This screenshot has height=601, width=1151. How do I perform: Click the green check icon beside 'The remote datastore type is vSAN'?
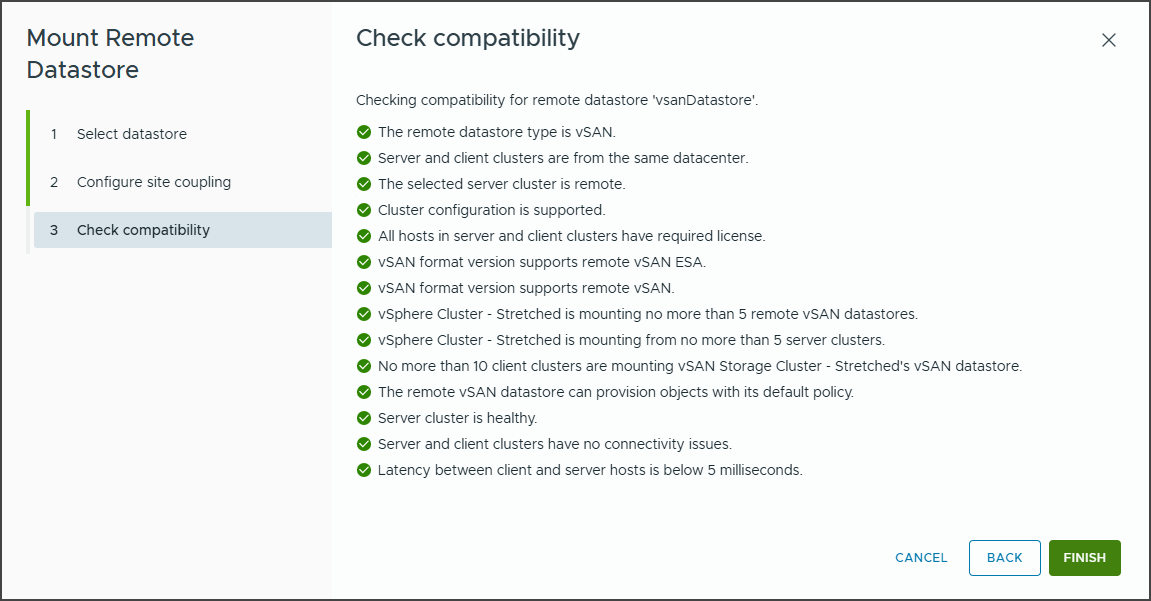[x=363, y=131]
